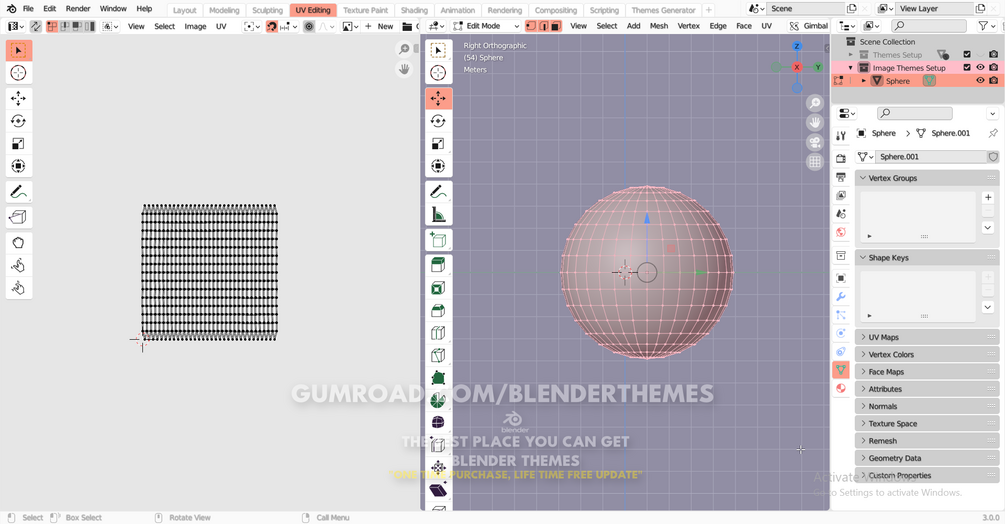
Task: Collapse the Shape Keys panel
Action: coord(927,258)
